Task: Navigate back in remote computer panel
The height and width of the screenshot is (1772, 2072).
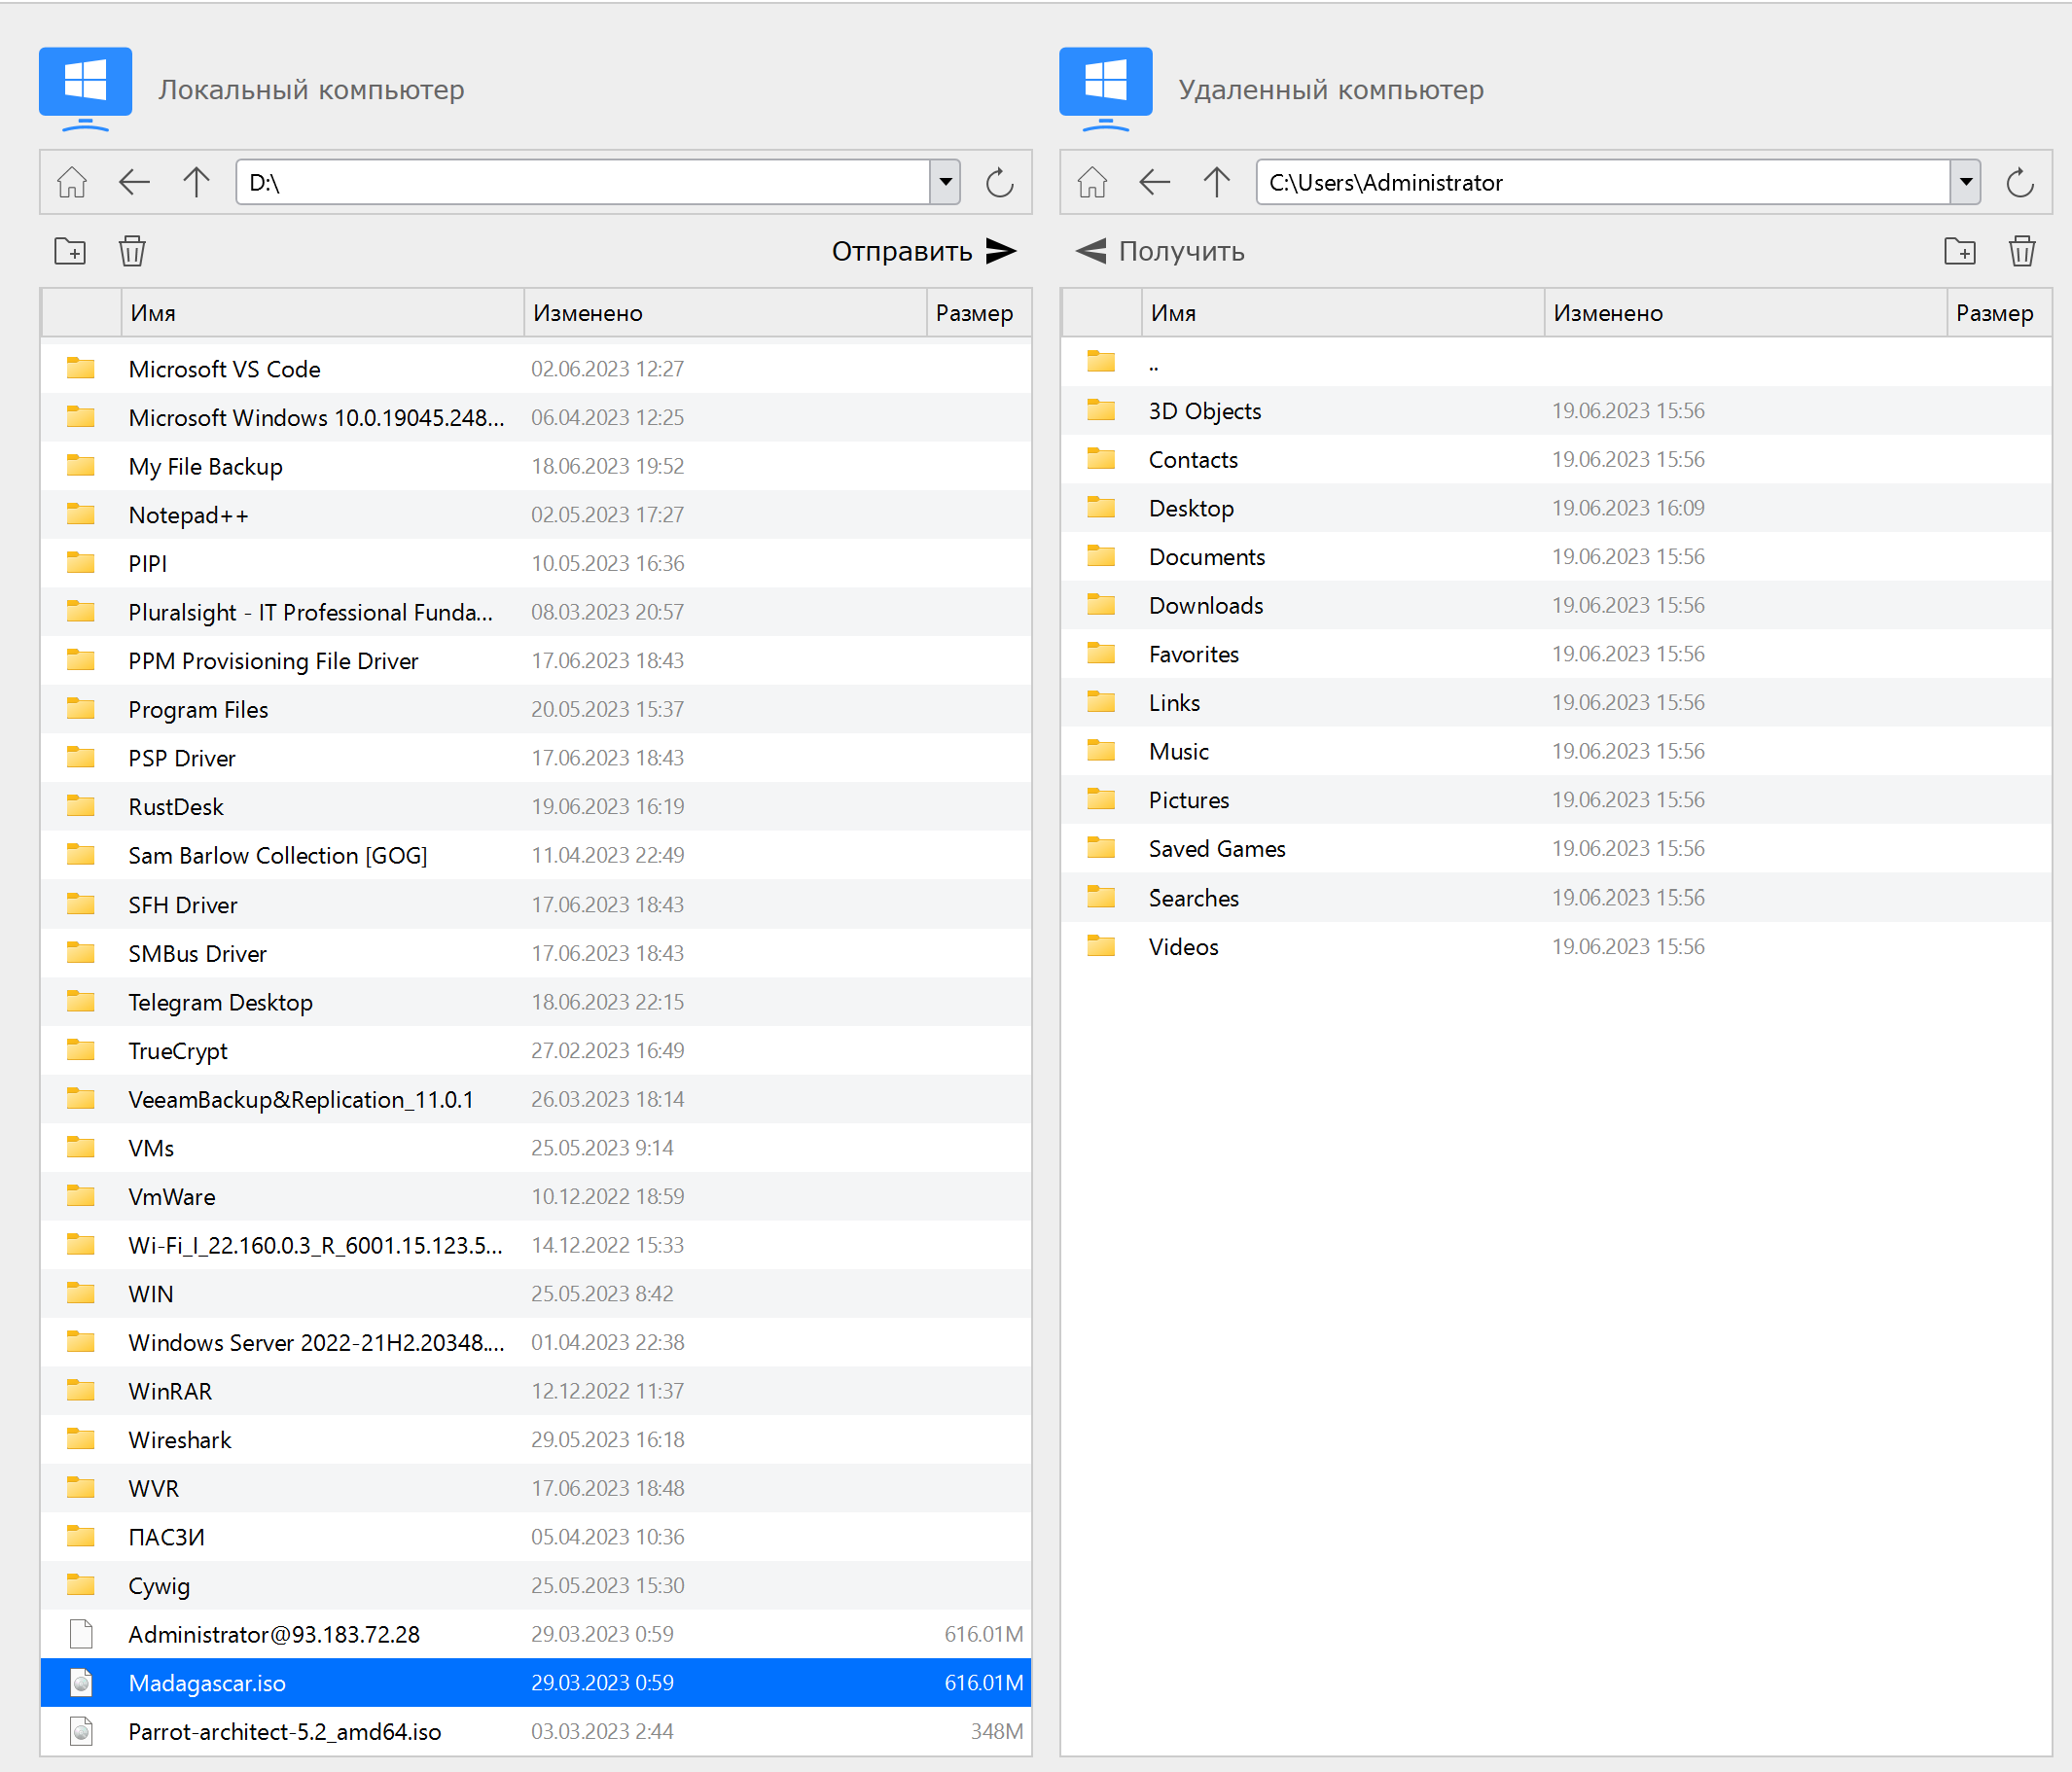Action: tap(1154, 182)
